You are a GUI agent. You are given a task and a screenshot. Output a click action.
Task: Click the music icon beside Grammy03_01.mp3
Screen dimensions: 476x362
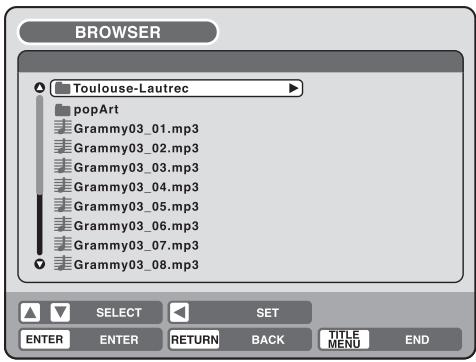point(63,127)
